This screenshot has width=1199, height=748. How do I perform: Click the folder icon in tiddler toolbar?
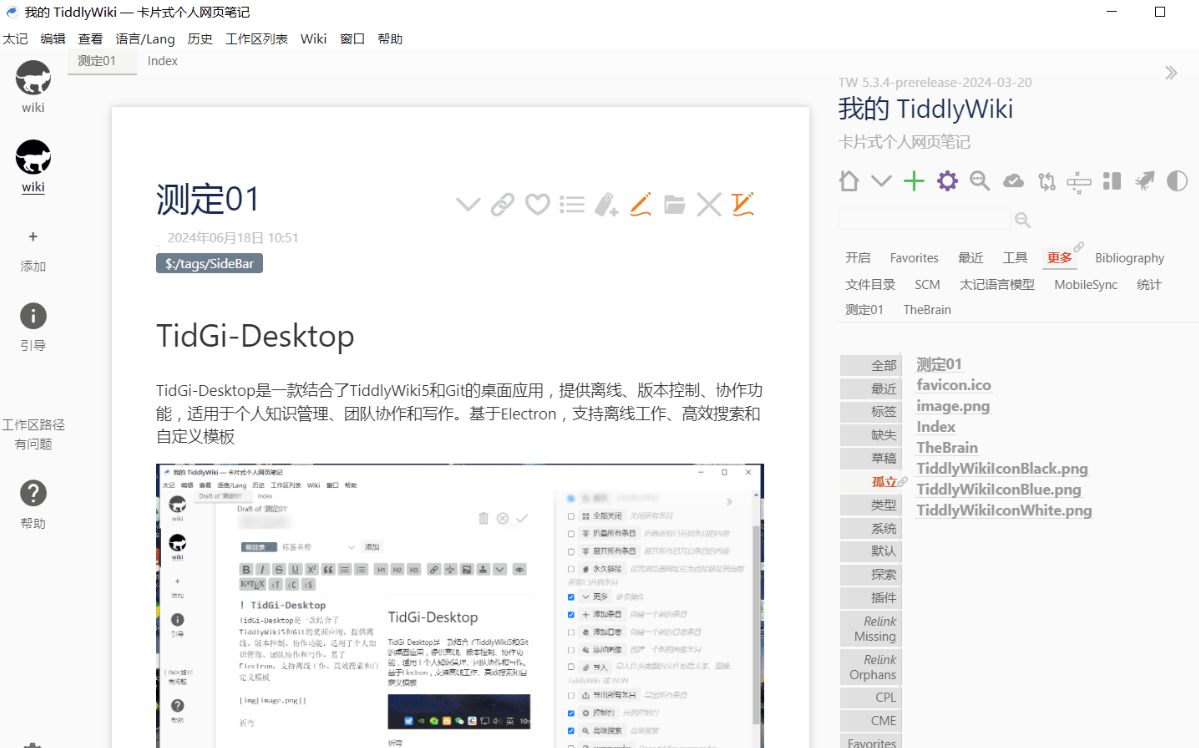674,204
